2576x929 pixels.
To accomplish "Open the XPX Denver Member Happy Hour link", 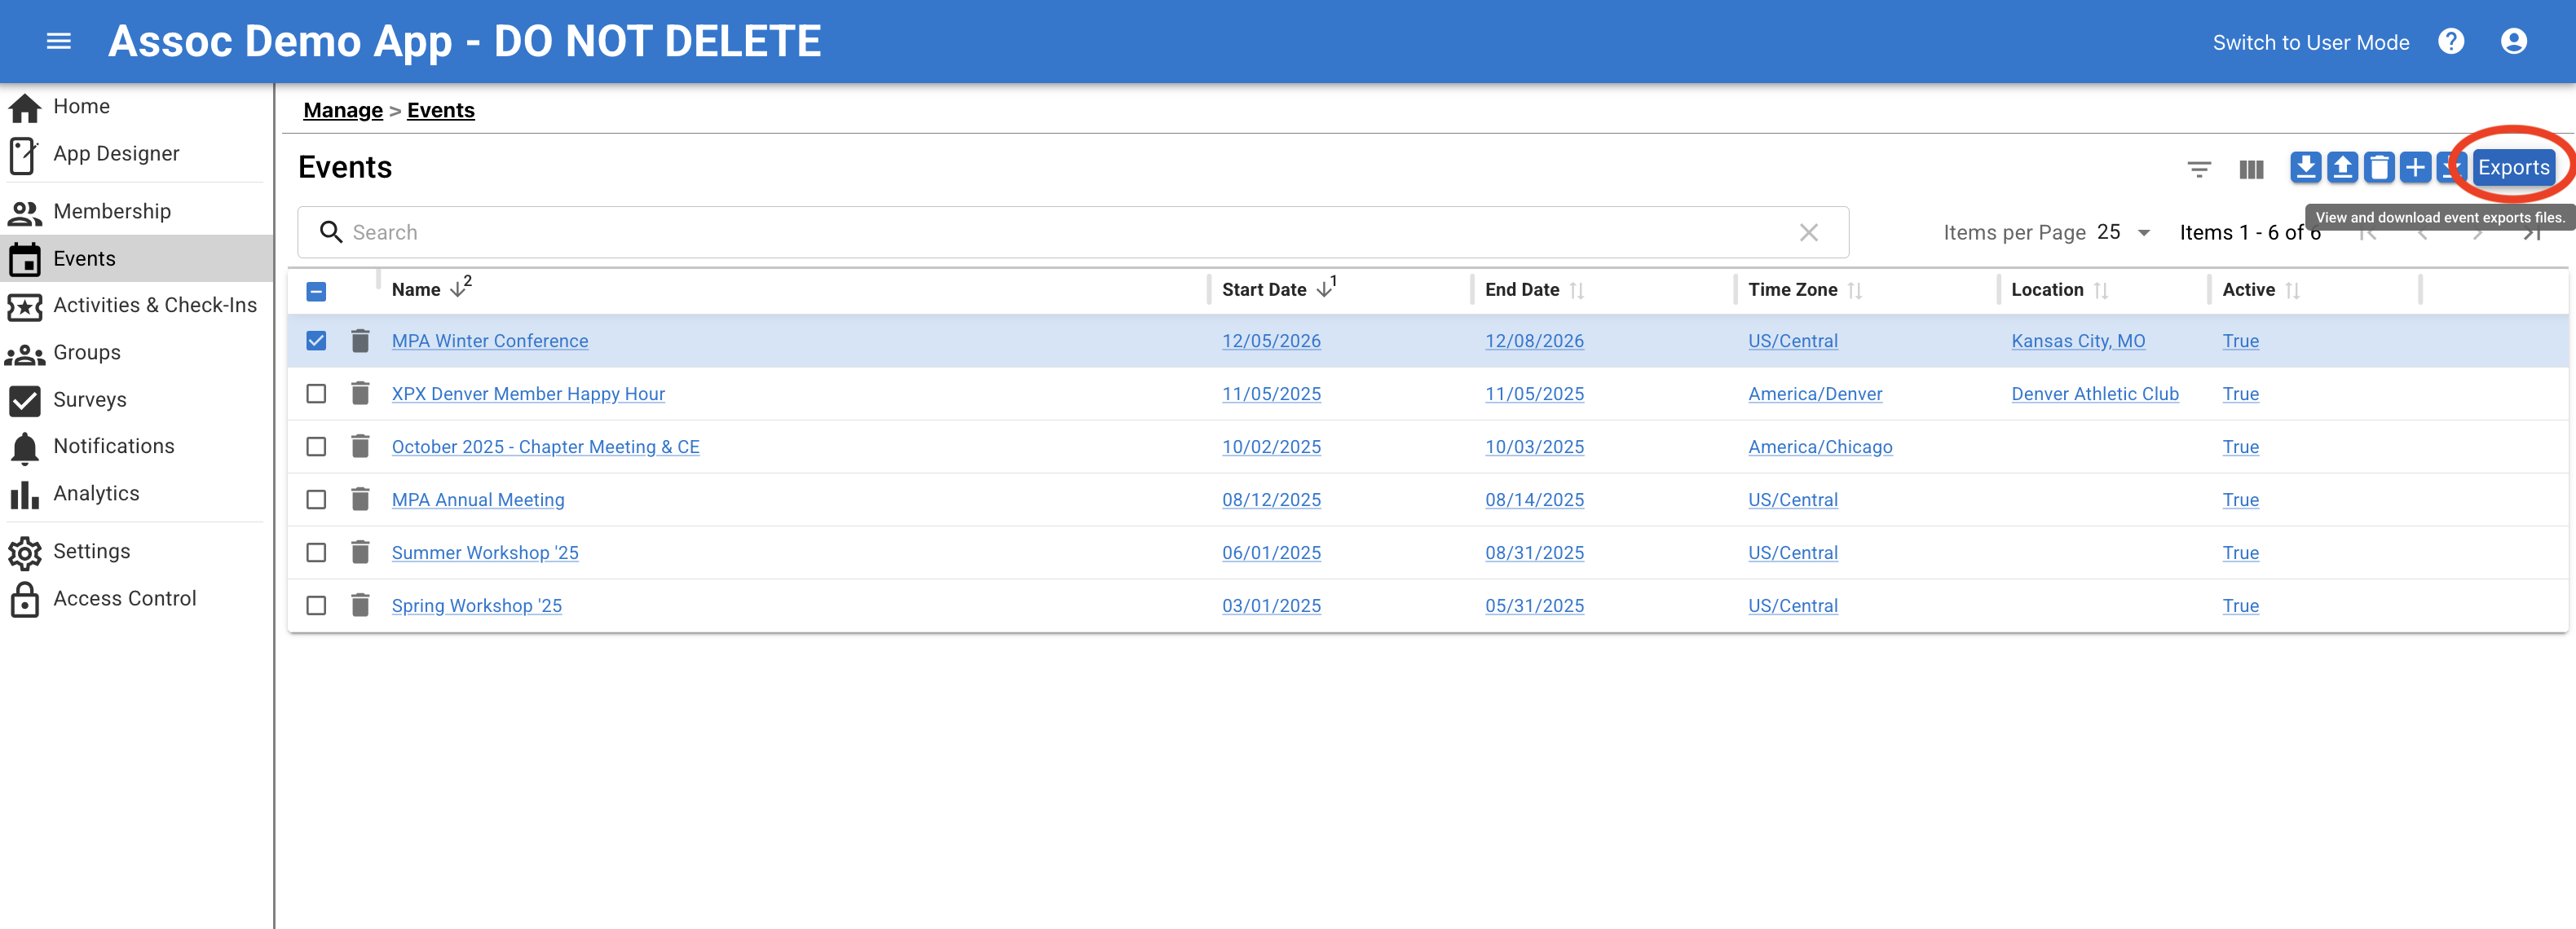I will pyautogui.click(x=528, y=394).
